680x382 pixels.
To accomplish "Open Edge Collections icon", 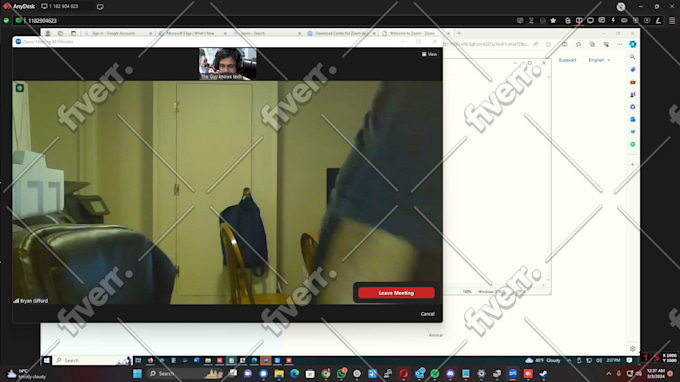I will tap(592, 44).
